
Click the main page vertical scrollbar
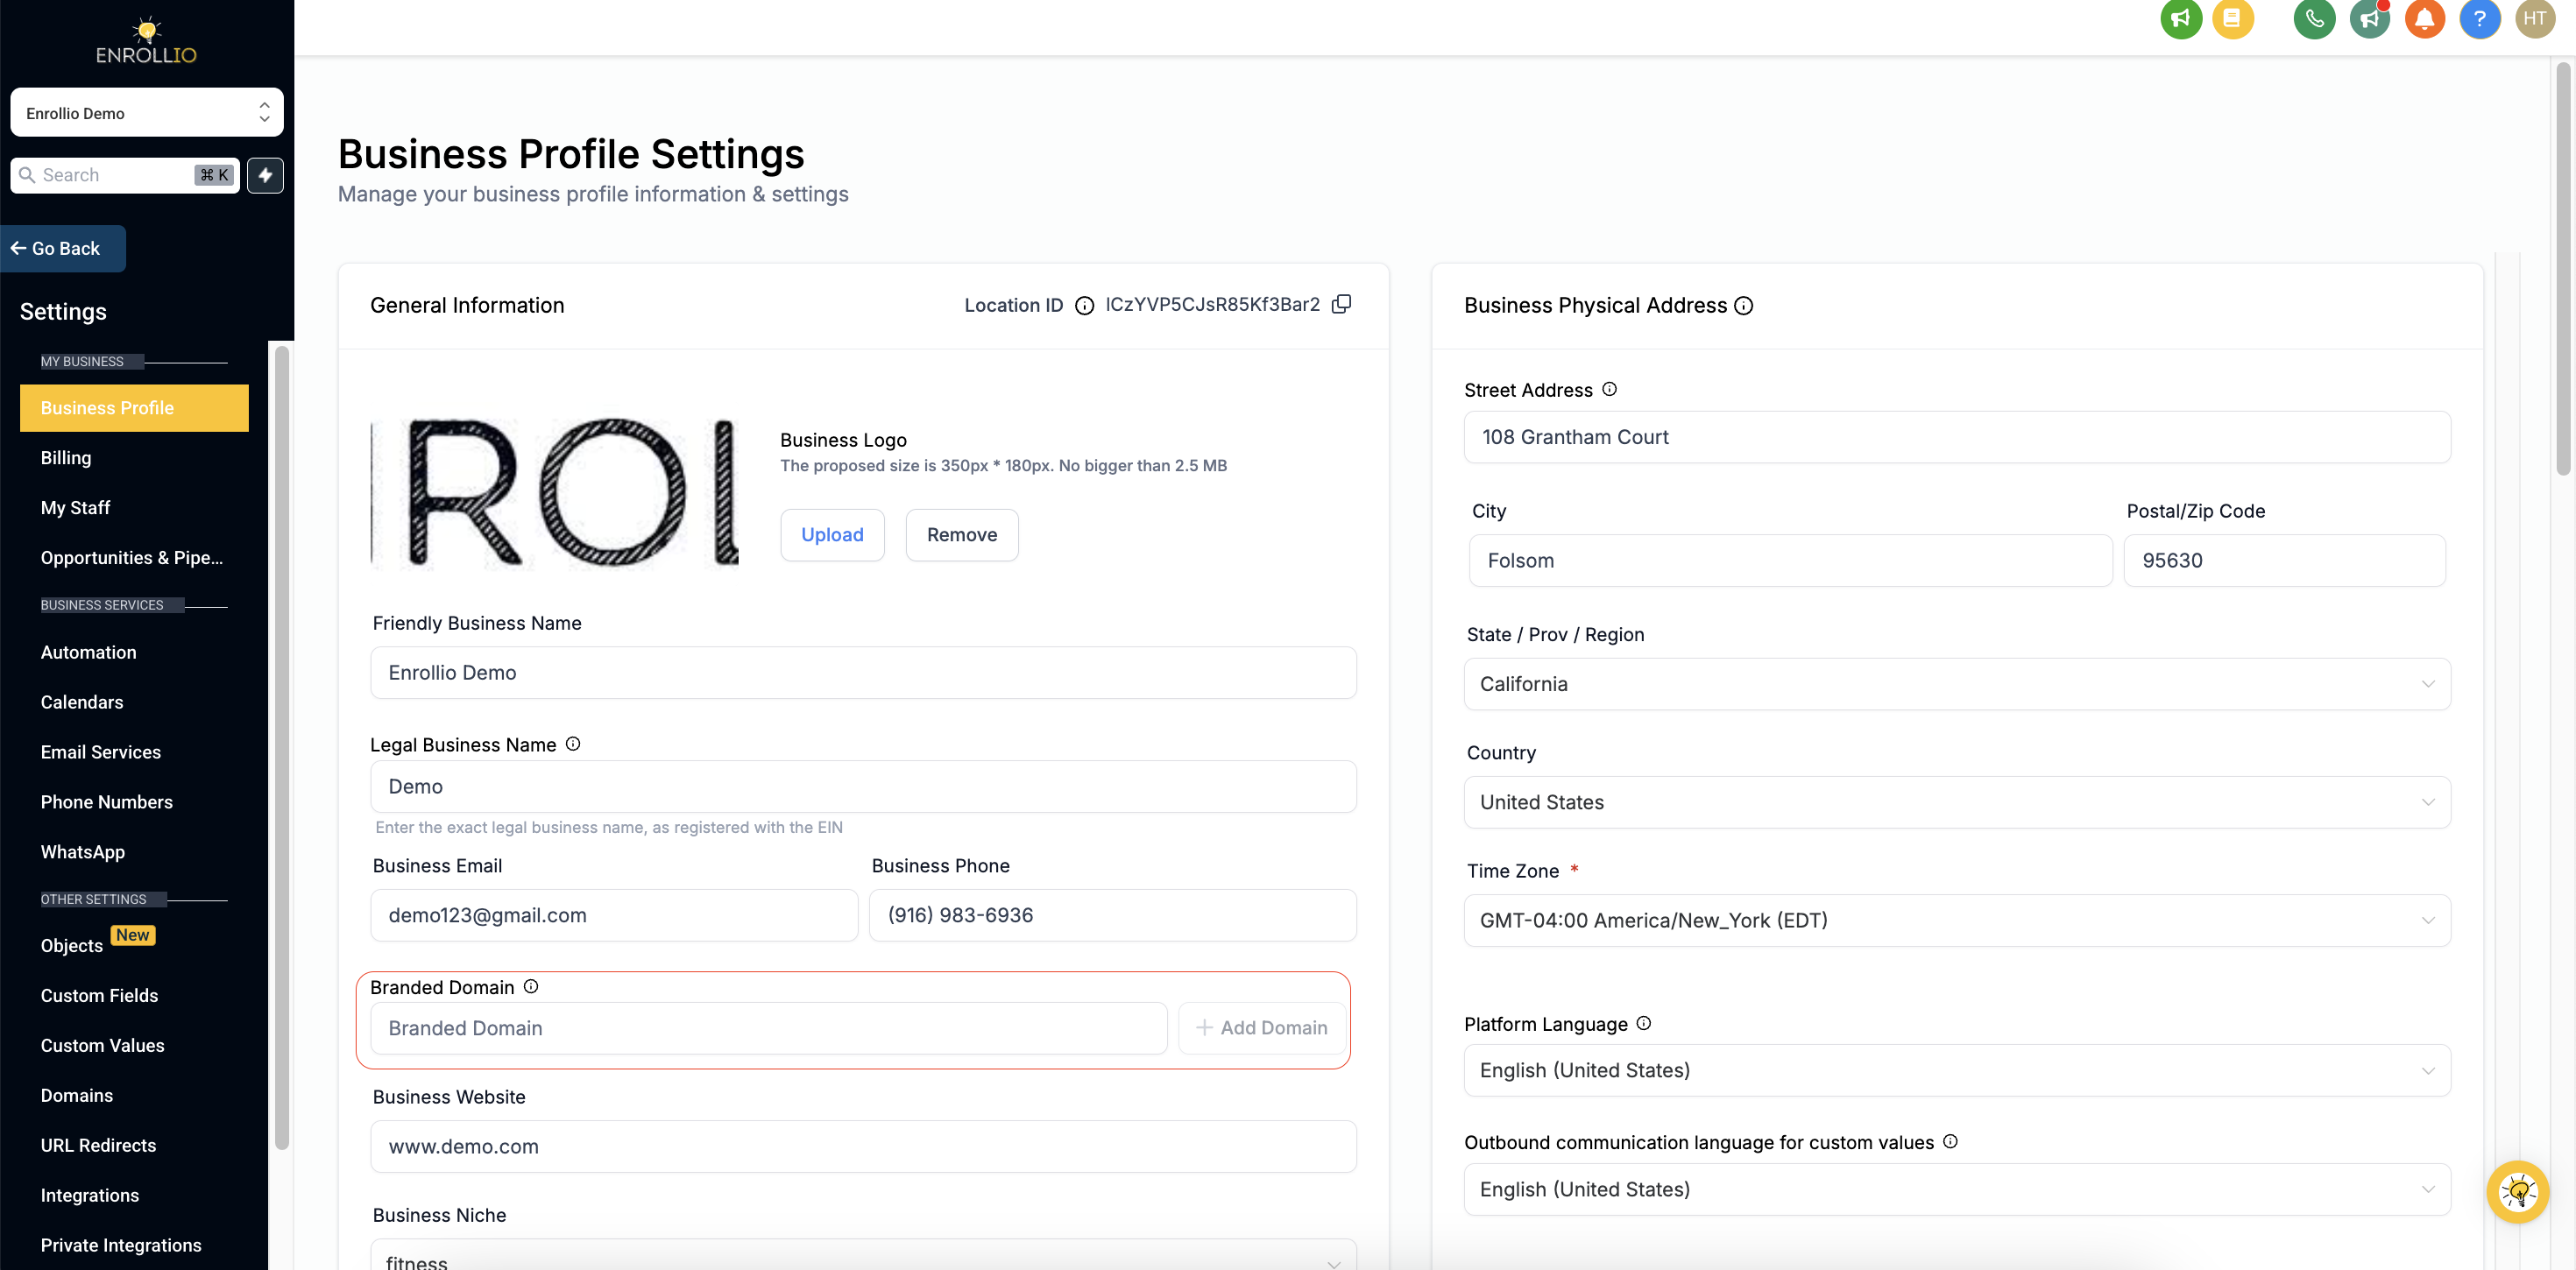pyautogui.click(x=2563, y=270)
